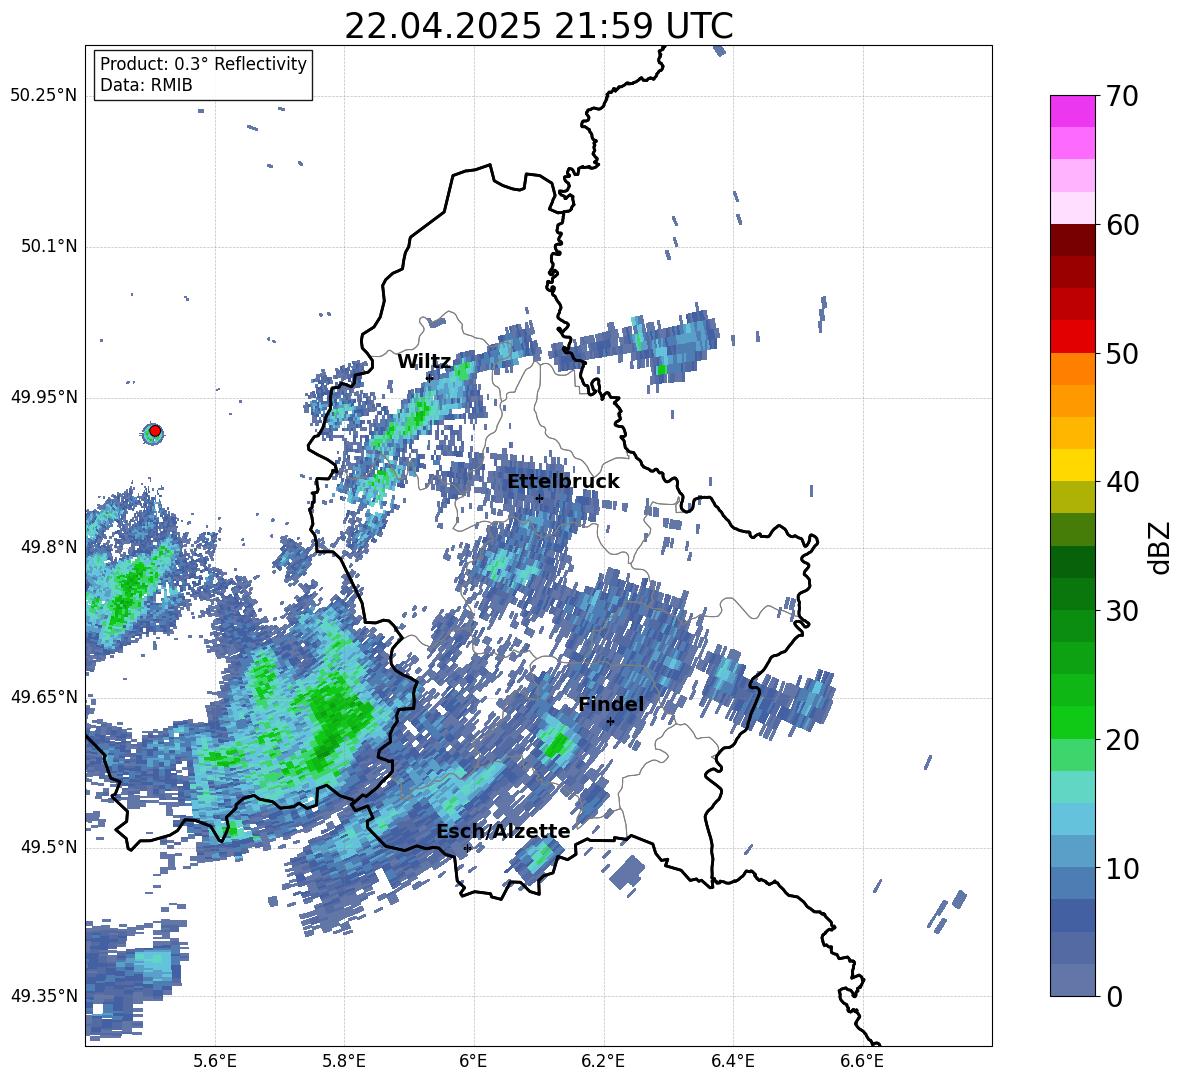
Task: Click the 6.6°E longitude label
Action: coord(862,1061)
